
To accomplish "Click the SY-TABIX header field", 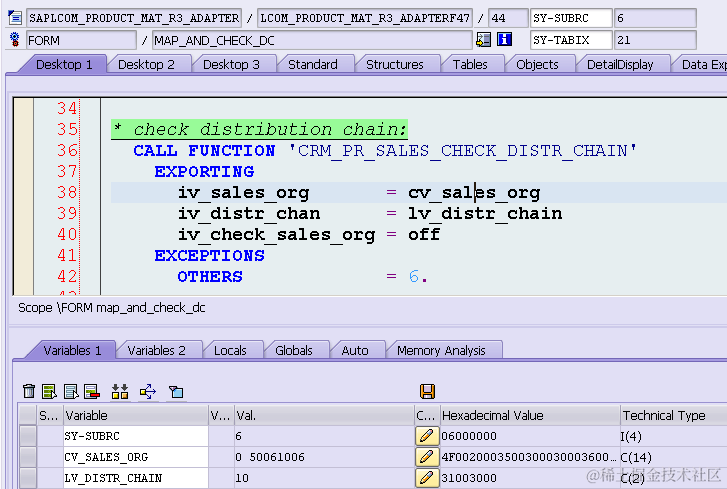I will coord(571,40).
